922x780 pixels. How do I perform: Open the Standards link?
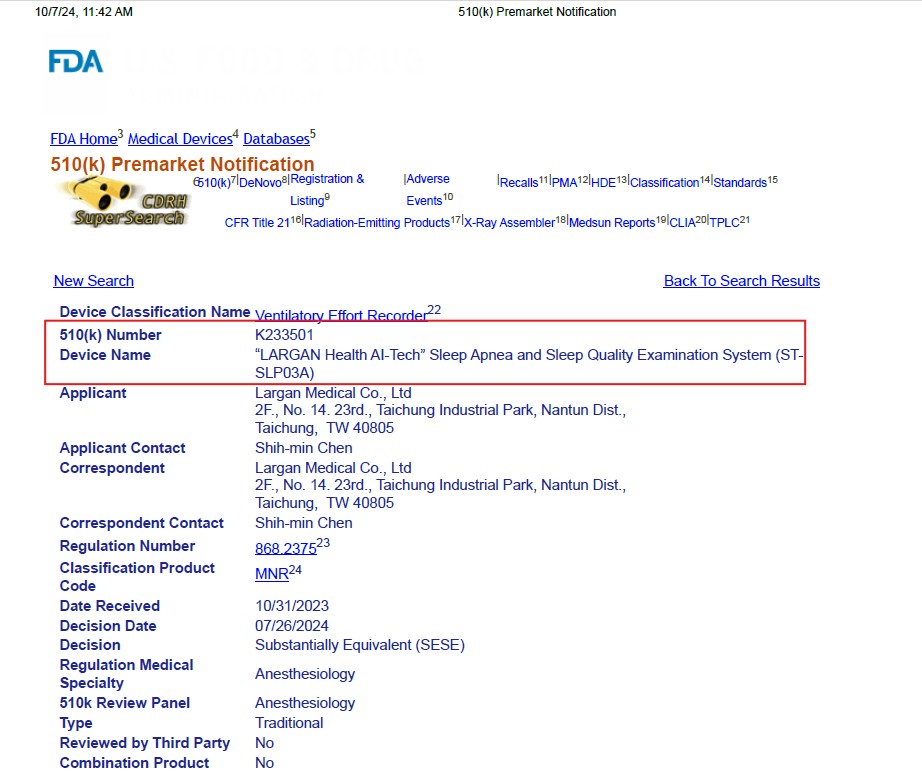pyautogui.click(x=740, y=182)
